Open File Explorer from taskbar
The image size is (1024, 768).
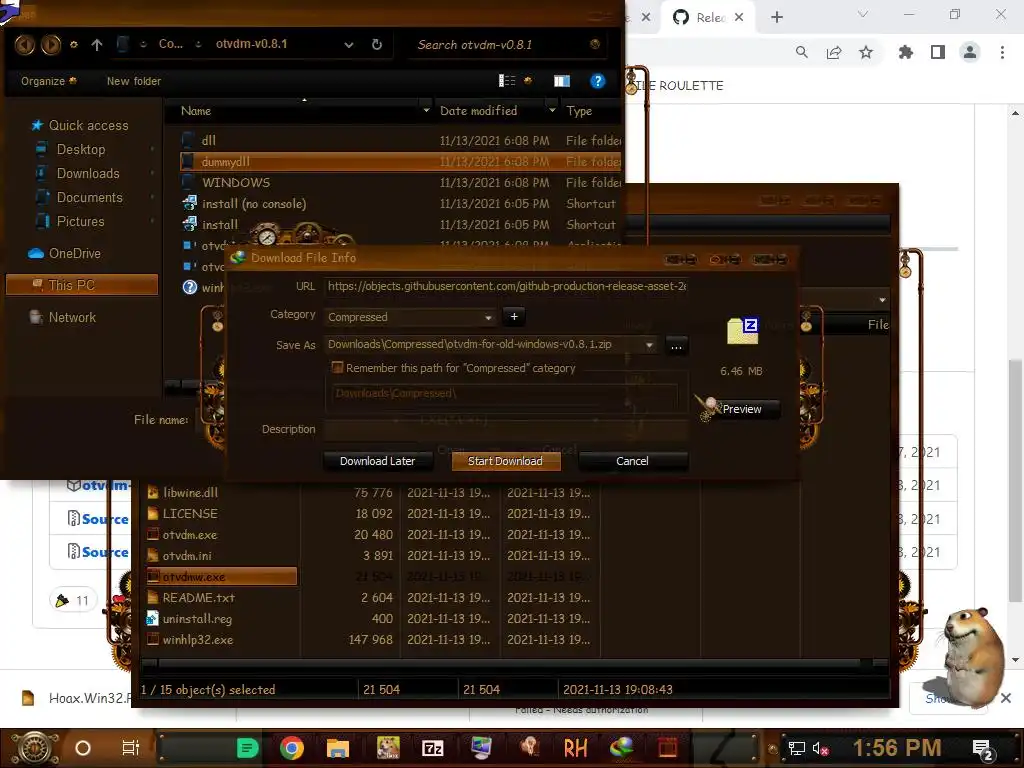338,748
